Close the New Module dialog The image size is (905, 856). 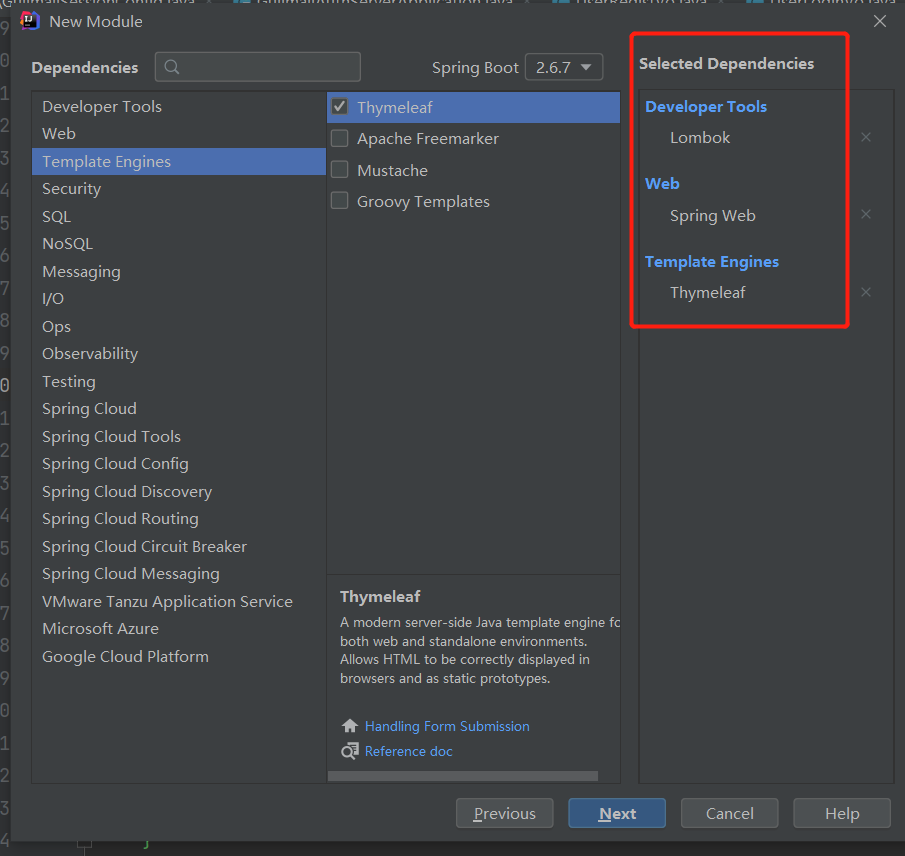pyautogui.click(x=880, y=21)
